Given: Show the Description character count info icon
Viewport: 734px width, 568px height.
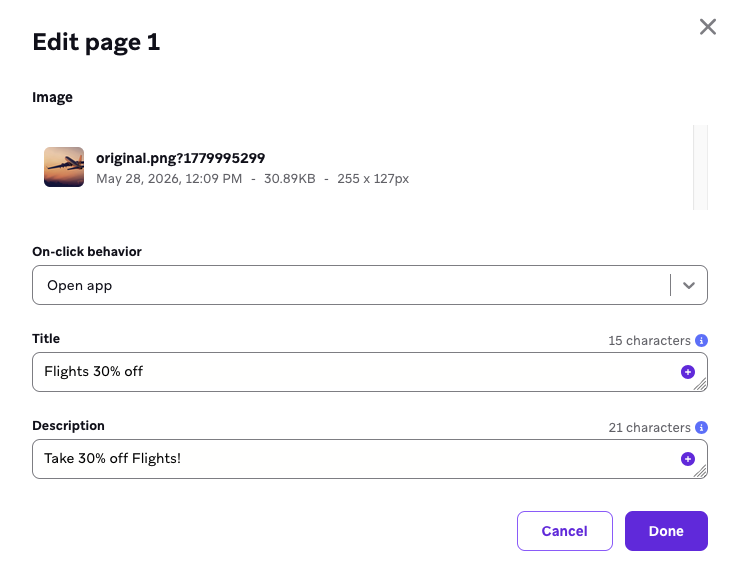Looking at the screenshot, I should click(x=701, y=428).
